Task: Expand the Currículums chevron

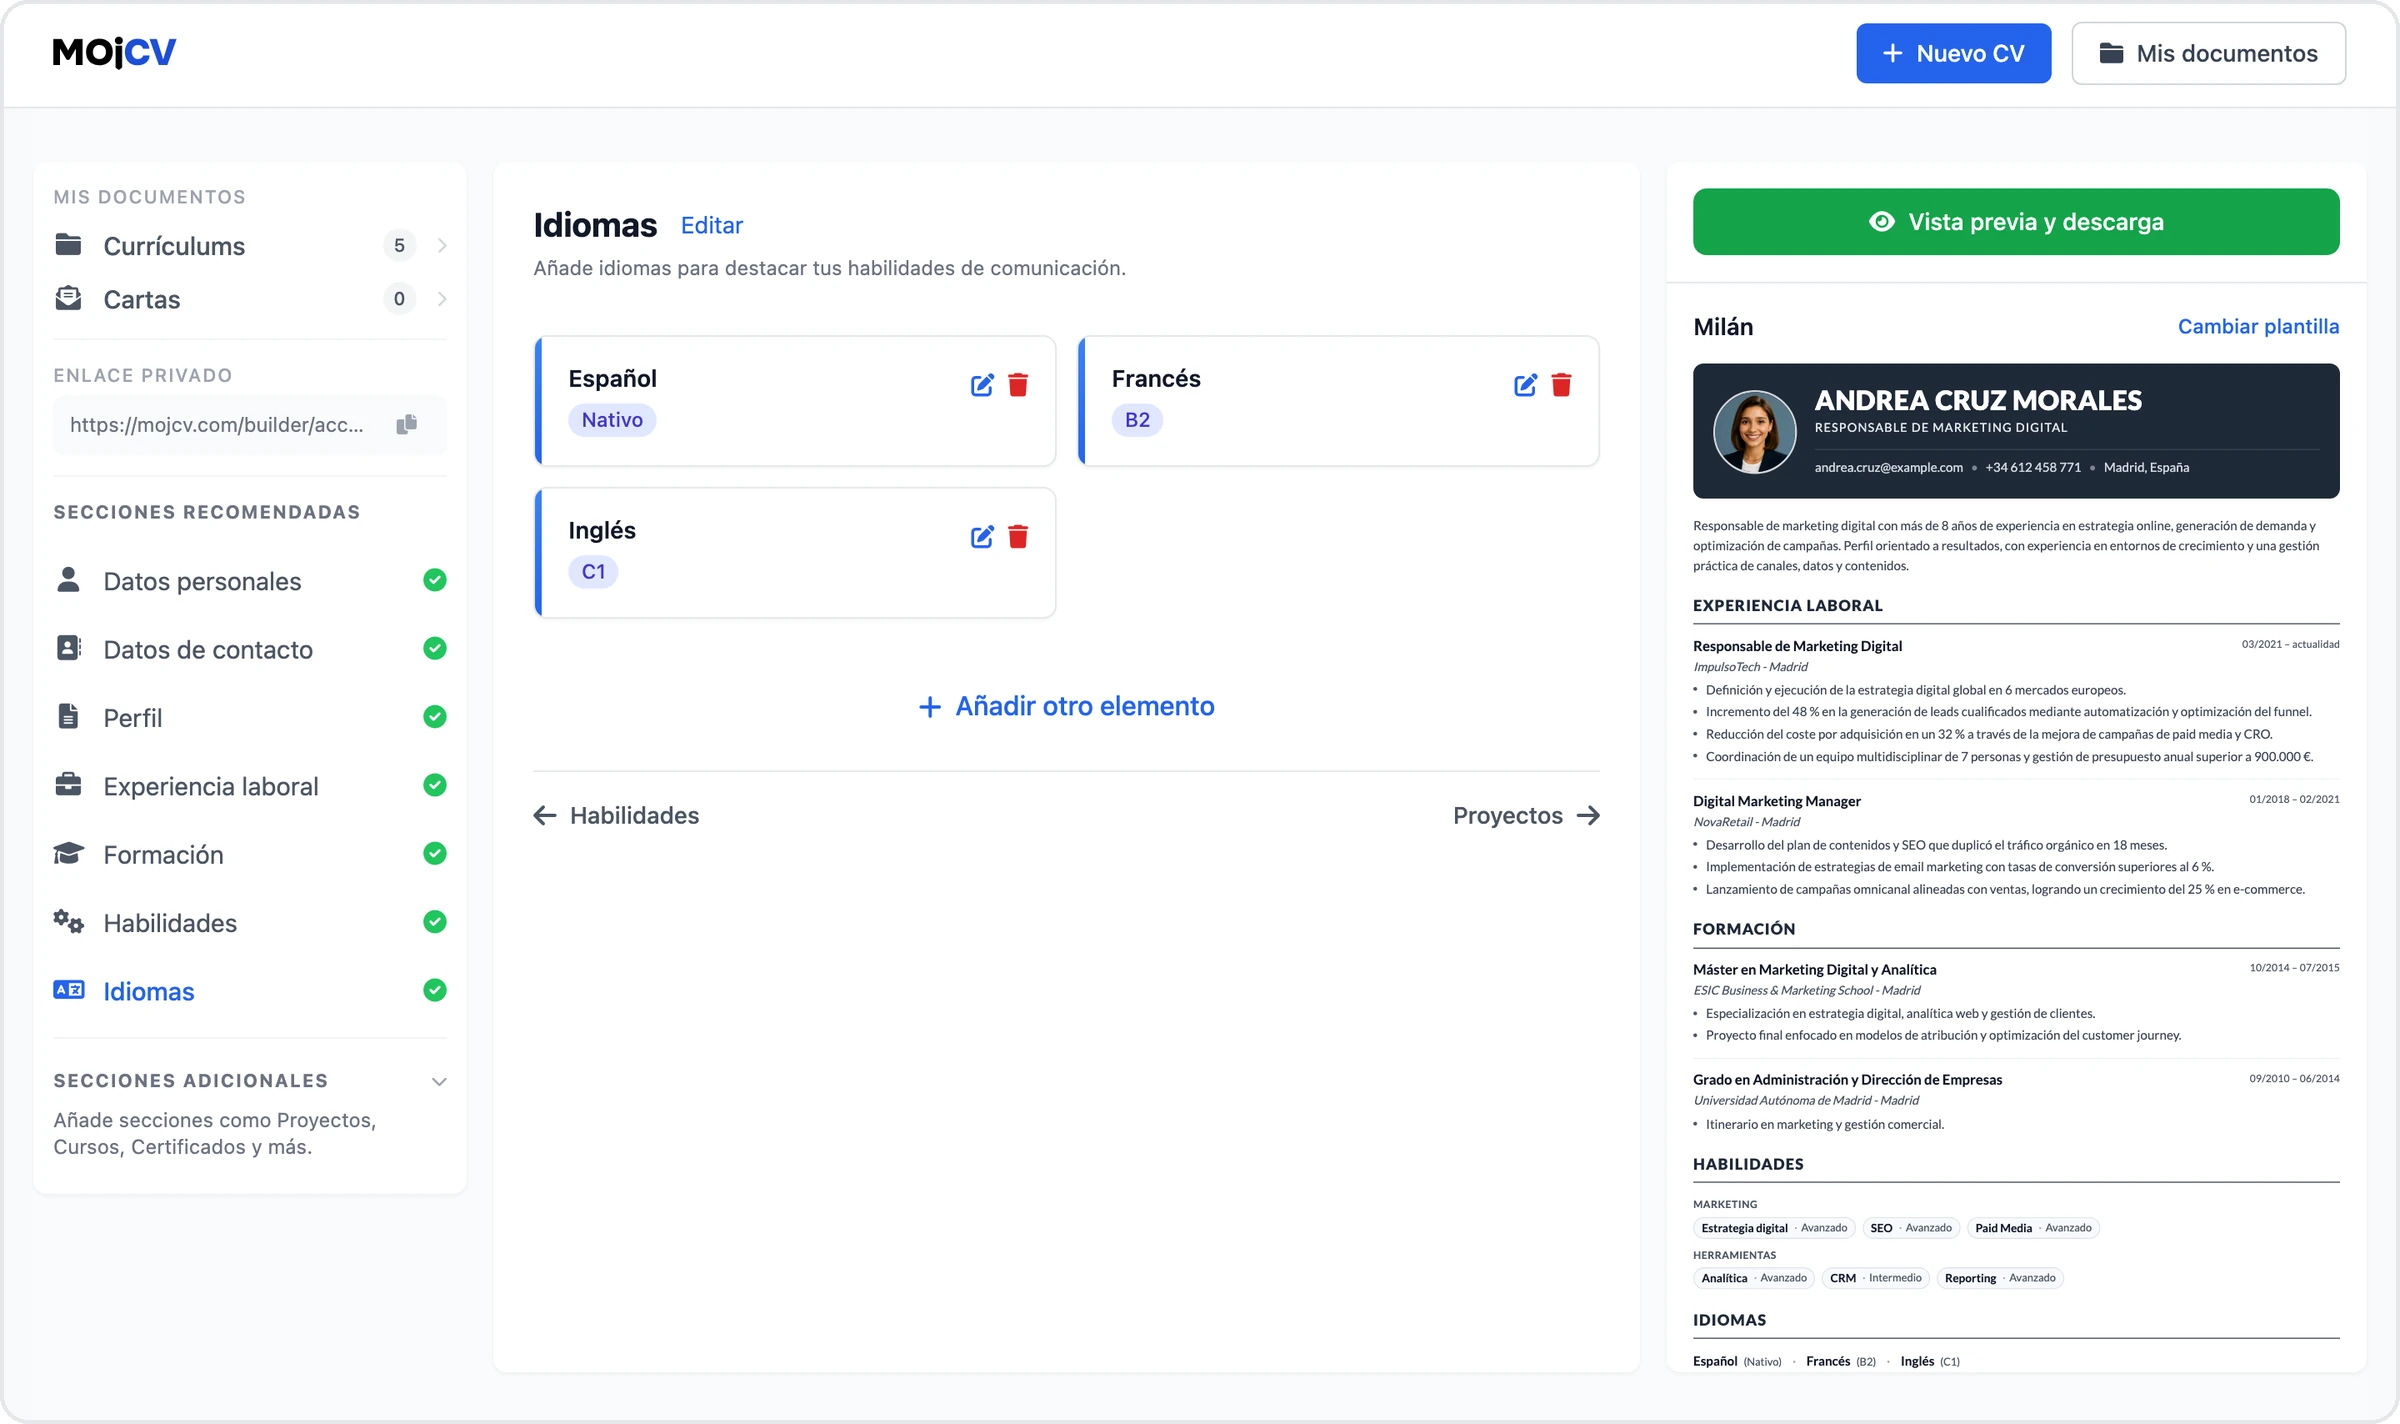Action: click(441, 246)
